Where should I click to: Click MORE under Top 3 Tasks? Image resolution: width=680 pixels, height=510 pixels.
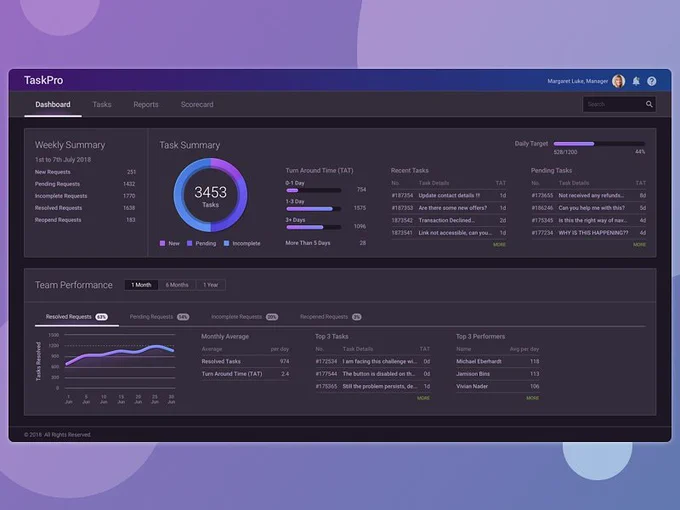point(423,398)
